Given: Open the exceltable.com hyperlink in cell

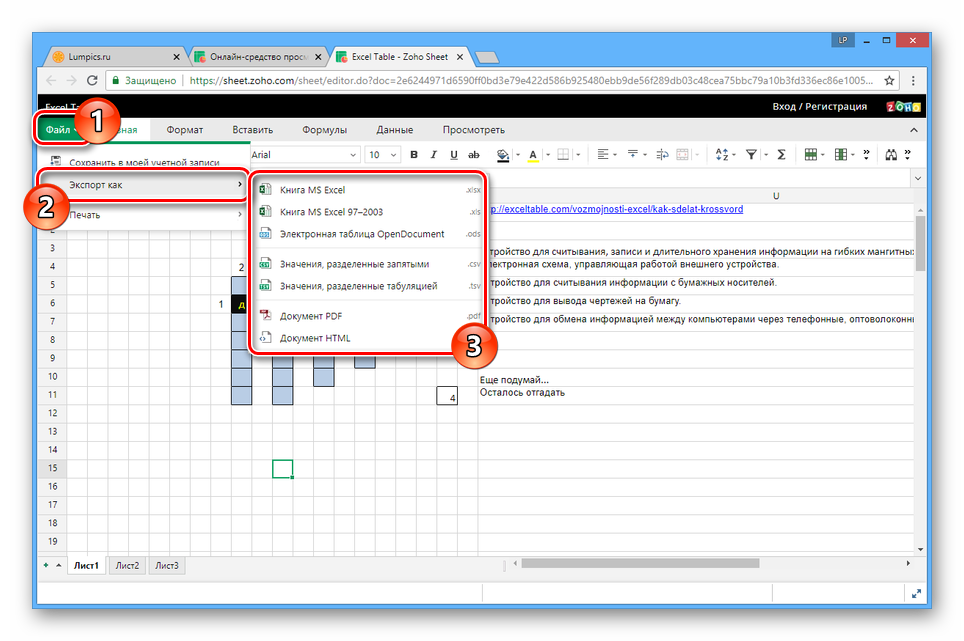Looking at the screenshot, I should (616, 209).
